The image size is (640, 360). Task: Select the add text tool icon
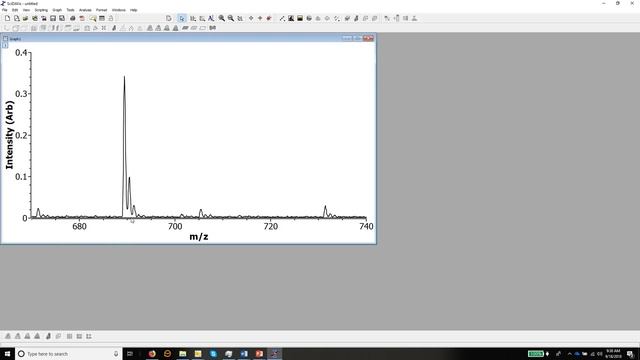(211, 18)
